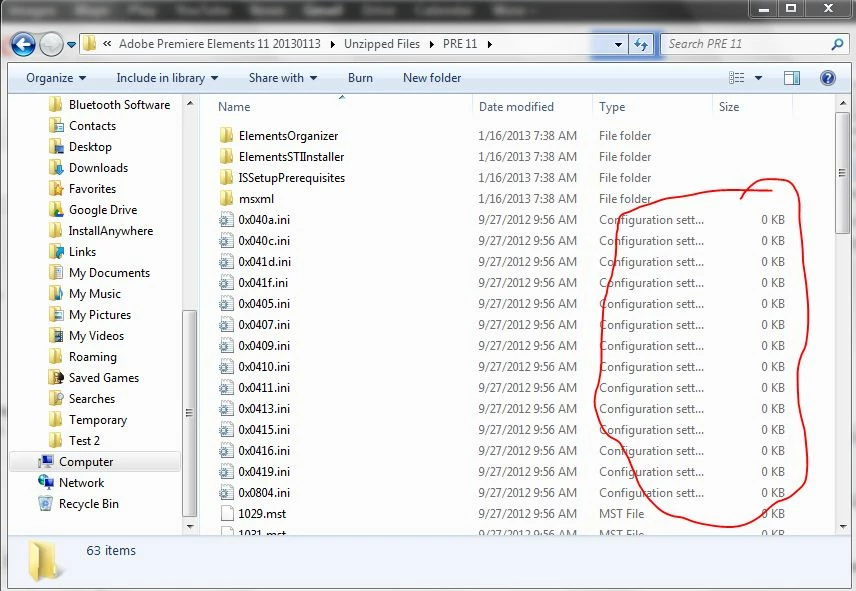Open the view options dropdown arrow
This screenshot has height=591, width=856.
click(x=758, y=78)
